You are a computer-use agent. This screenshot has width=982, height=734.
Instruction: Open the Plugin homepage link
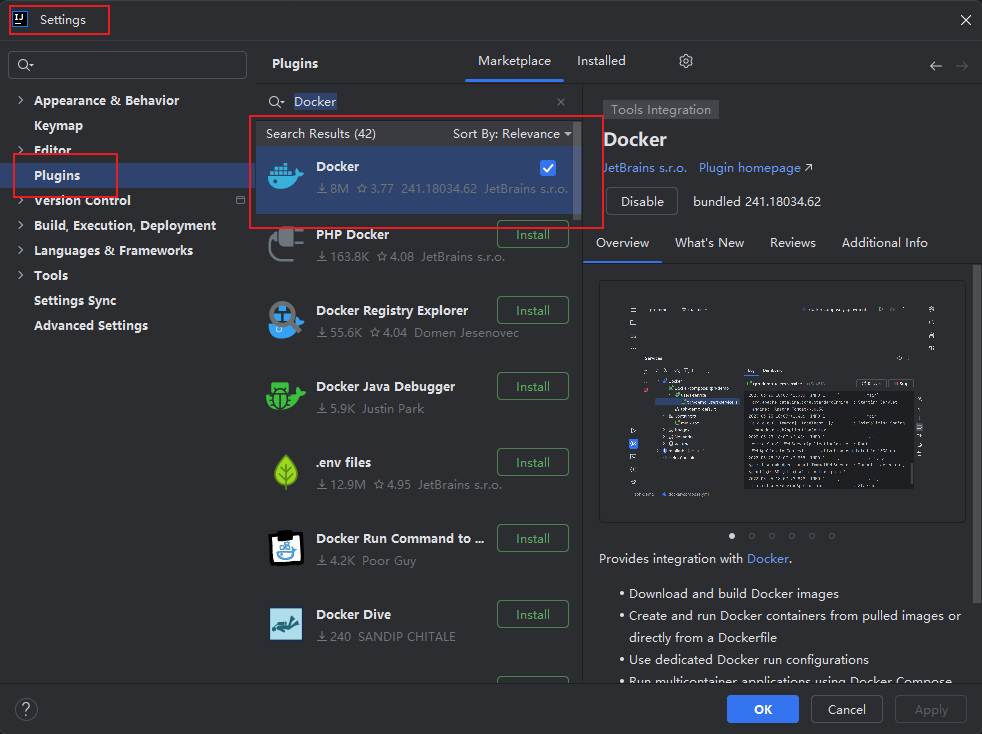click(x=755, y=168)
